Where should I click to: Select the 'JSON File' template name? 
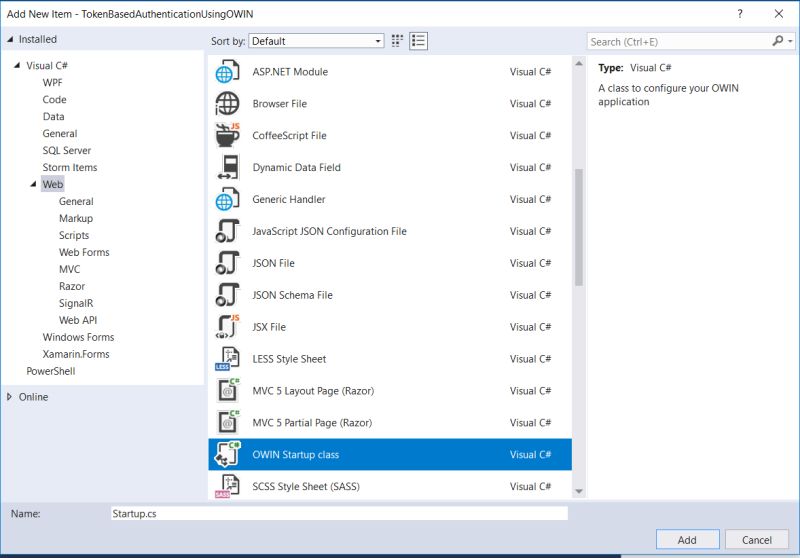(273, 263)
